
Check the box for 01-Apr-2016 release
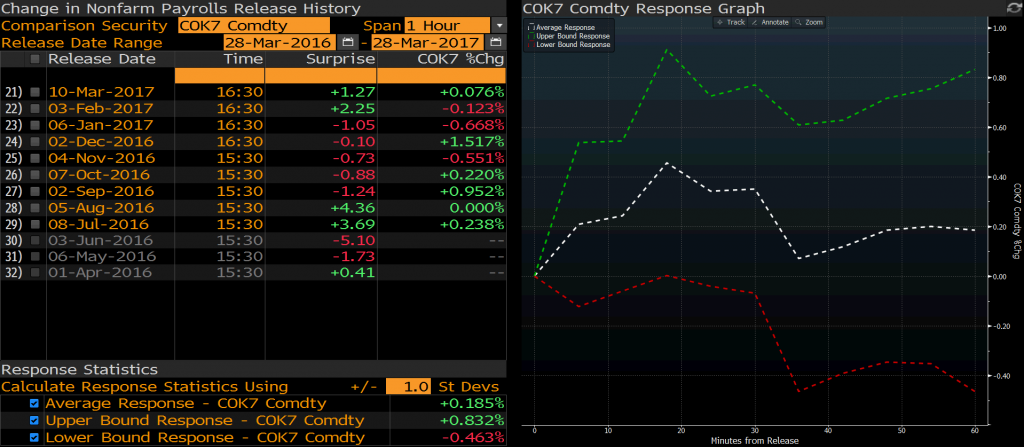coord(35,273)
